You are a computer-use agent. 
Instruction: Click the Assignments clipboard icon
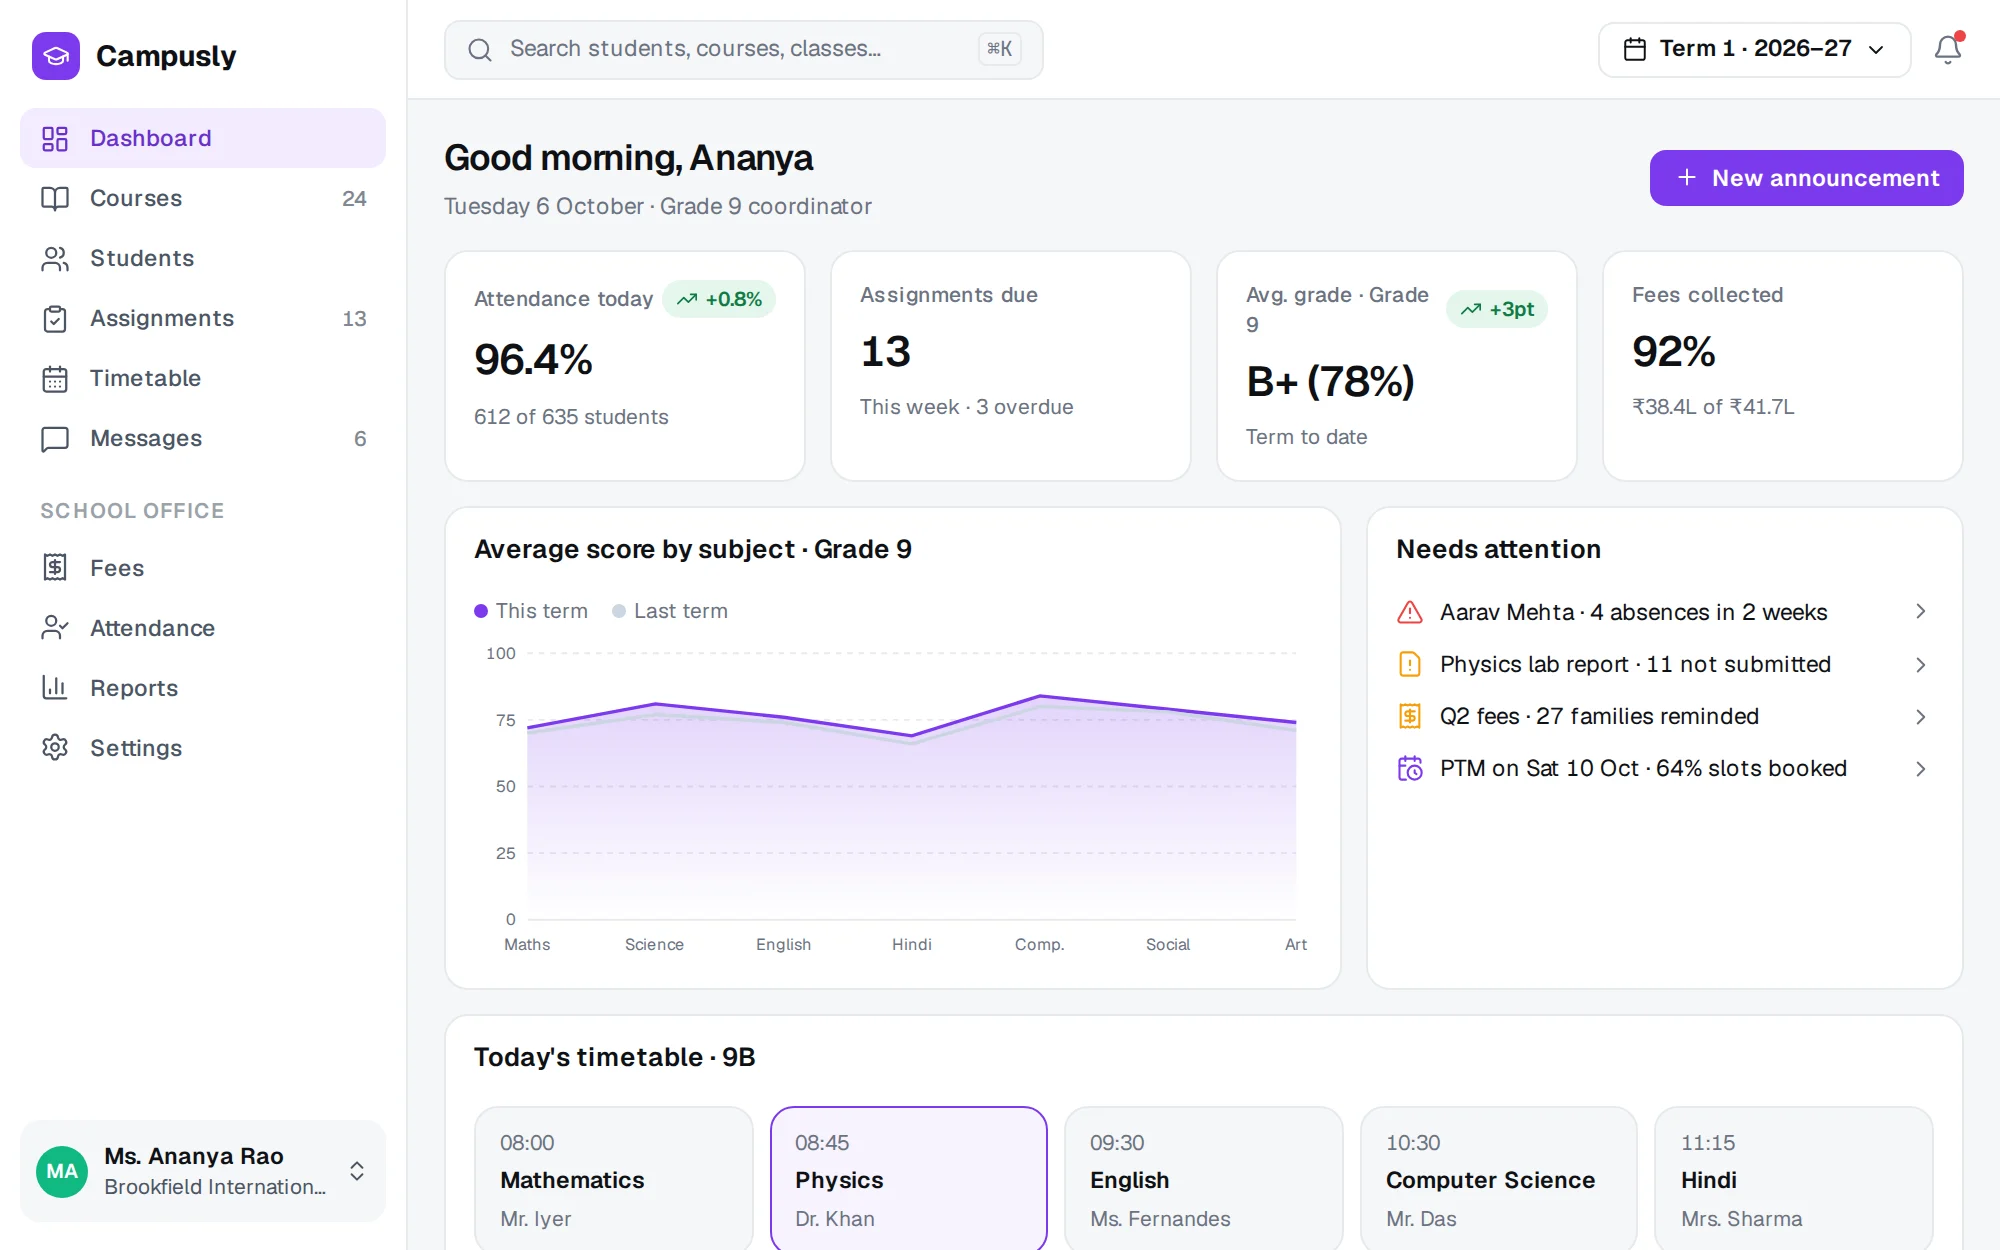point(55,318)
